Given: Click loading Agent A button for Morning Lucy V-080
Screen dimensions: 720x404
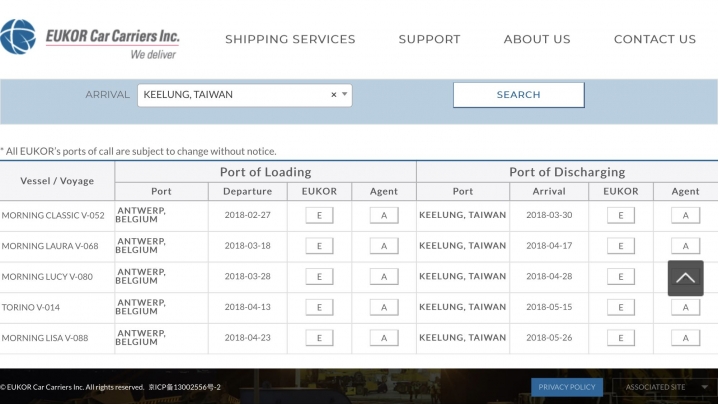Looking at the screenshot, I should pos(384,277).
